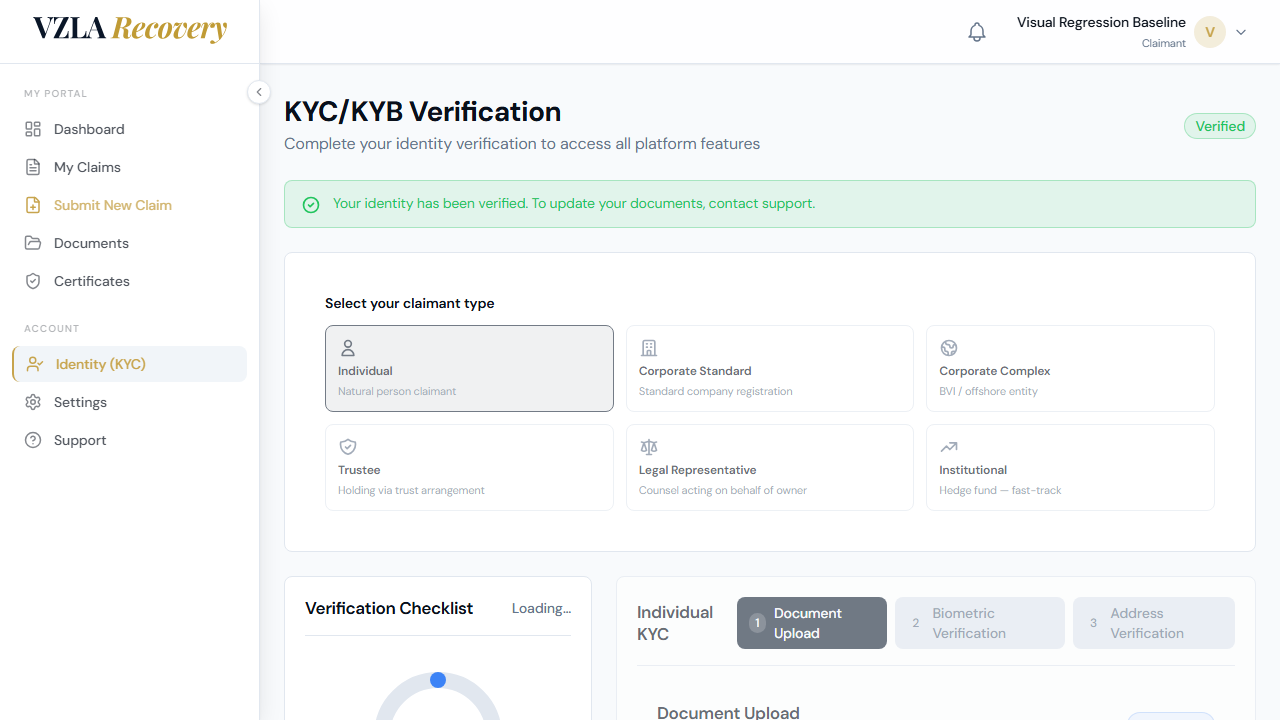Image resolution: width=1280 pixels, height=720 pixels.
Task: Open Settings from the sidebar
Action: (129, 402)
